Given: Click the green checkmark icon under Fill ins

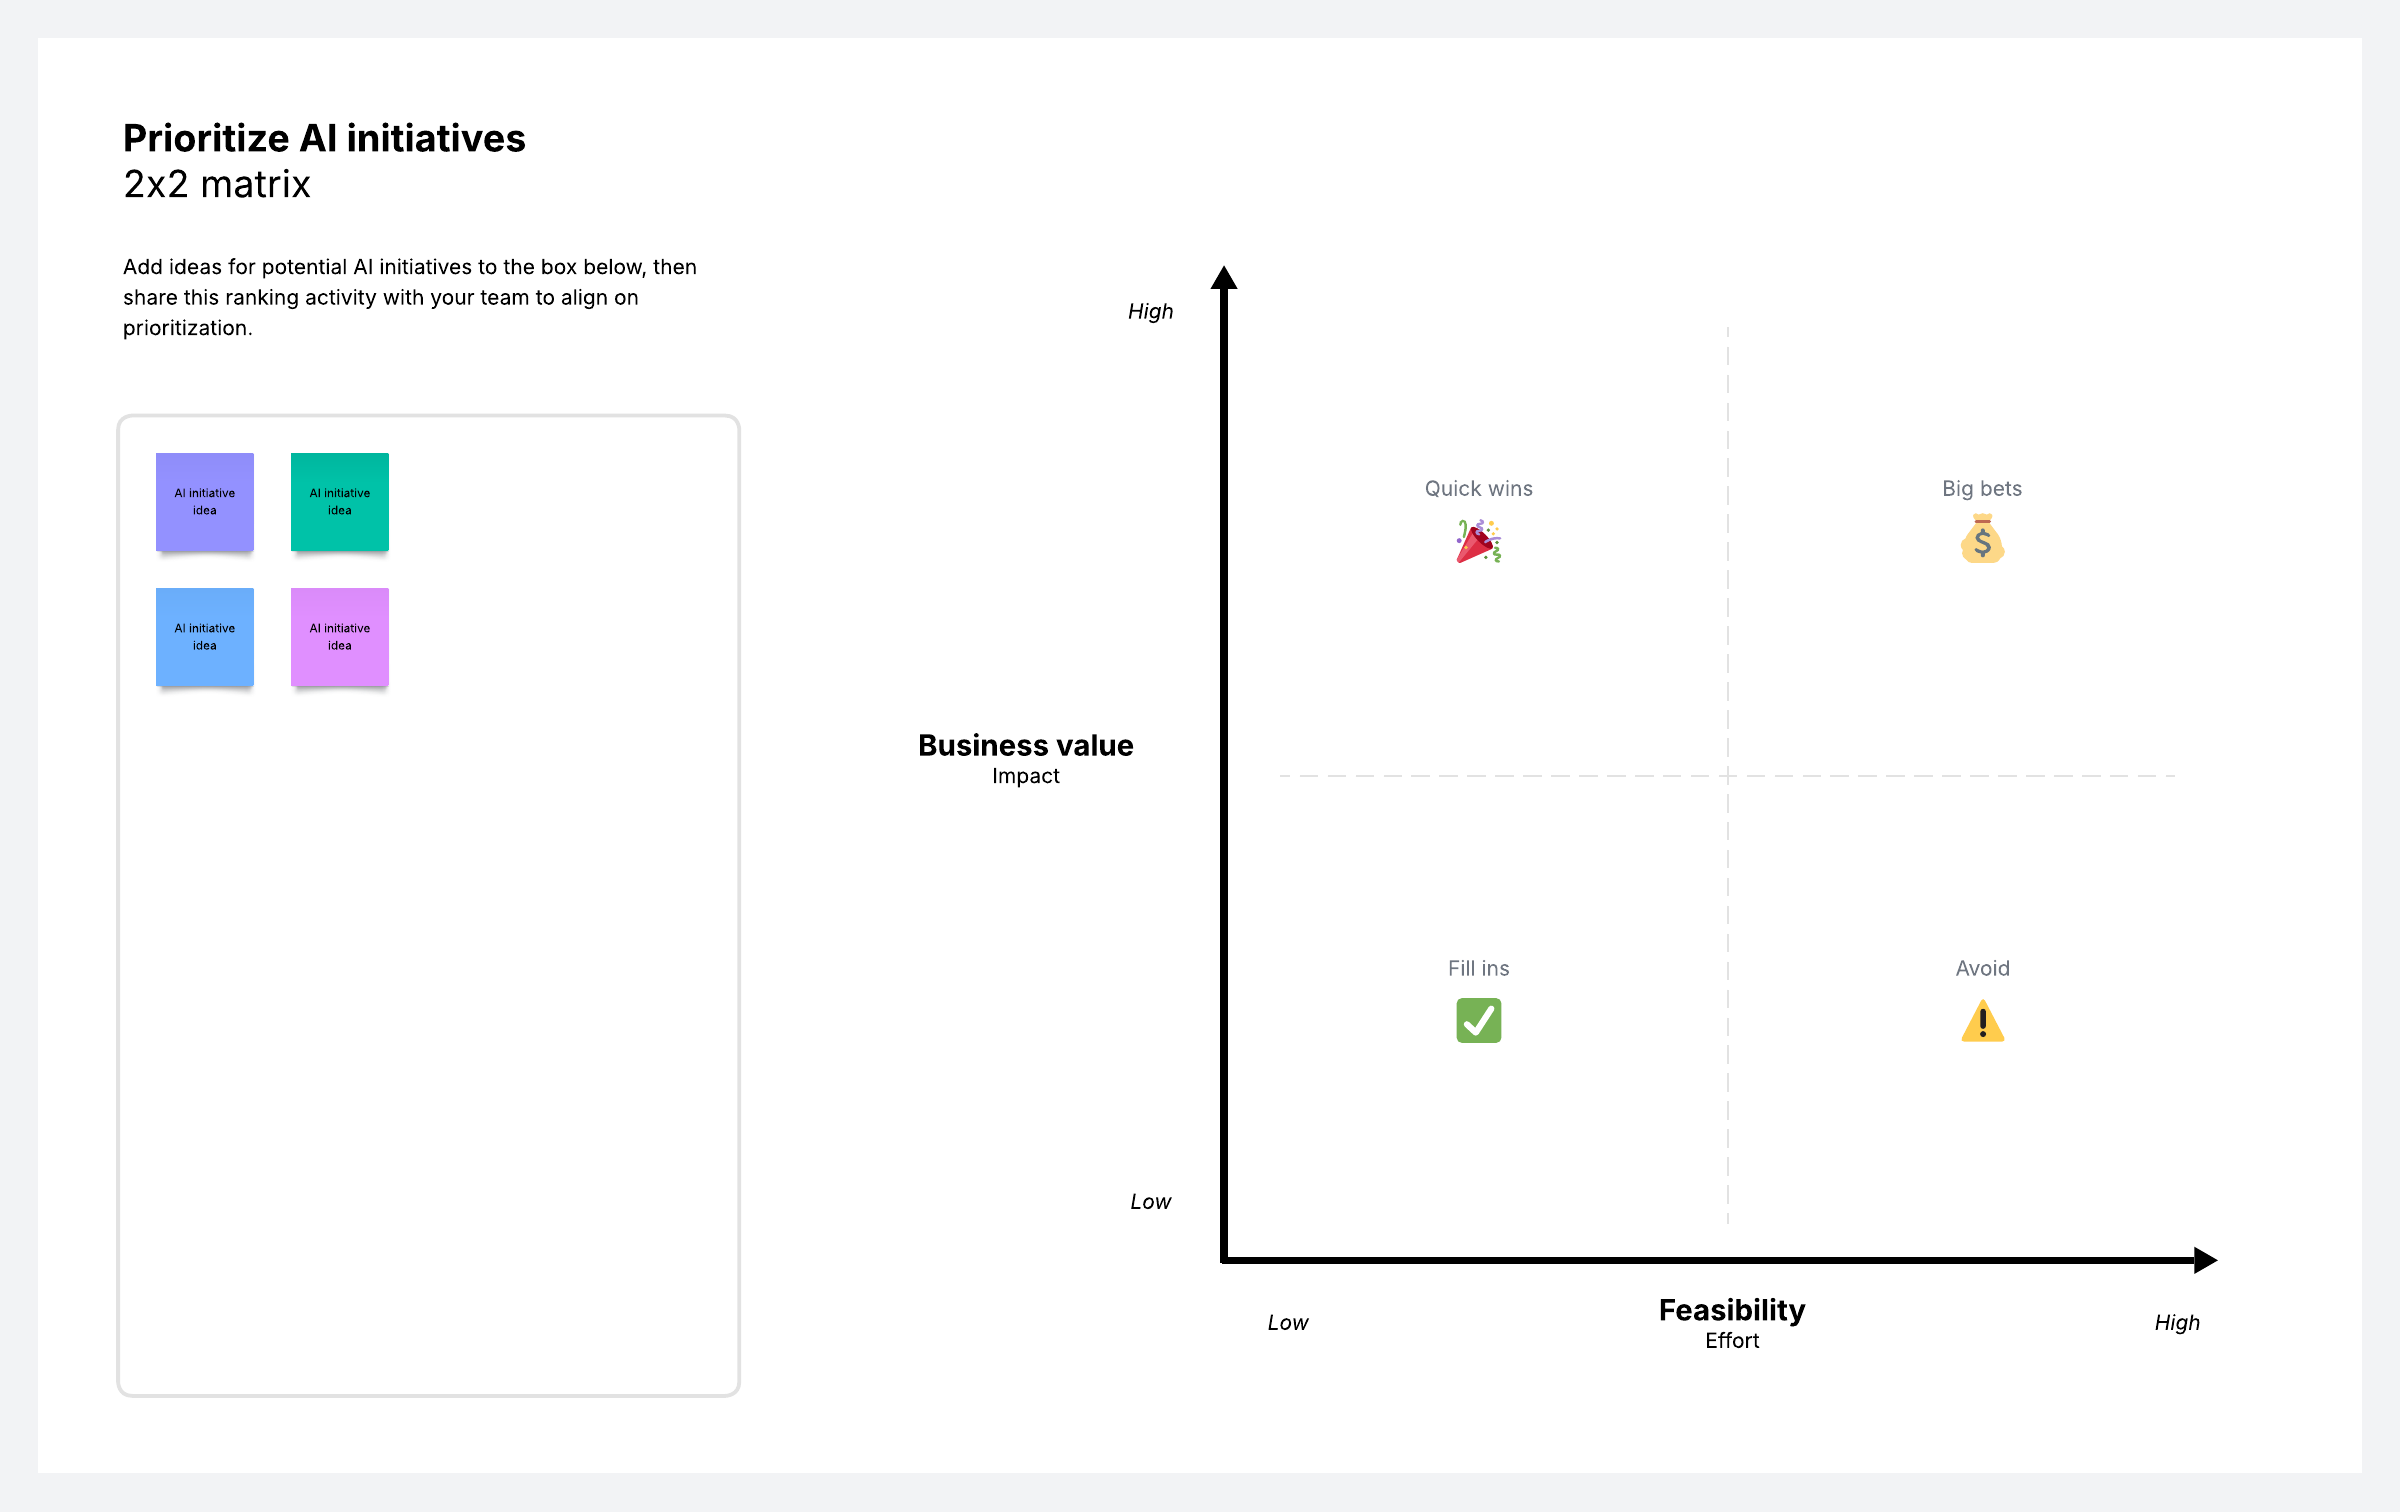Looking at the screenshot, I should click(1478, 1021).
